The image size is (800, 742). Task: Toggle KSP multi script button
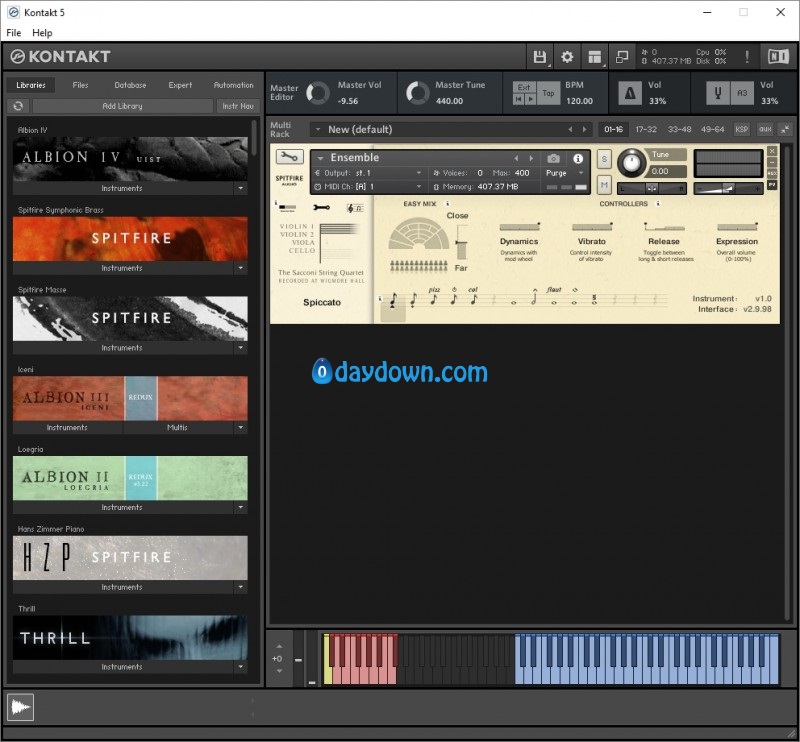pyautogui.click(x=742, y=129)
